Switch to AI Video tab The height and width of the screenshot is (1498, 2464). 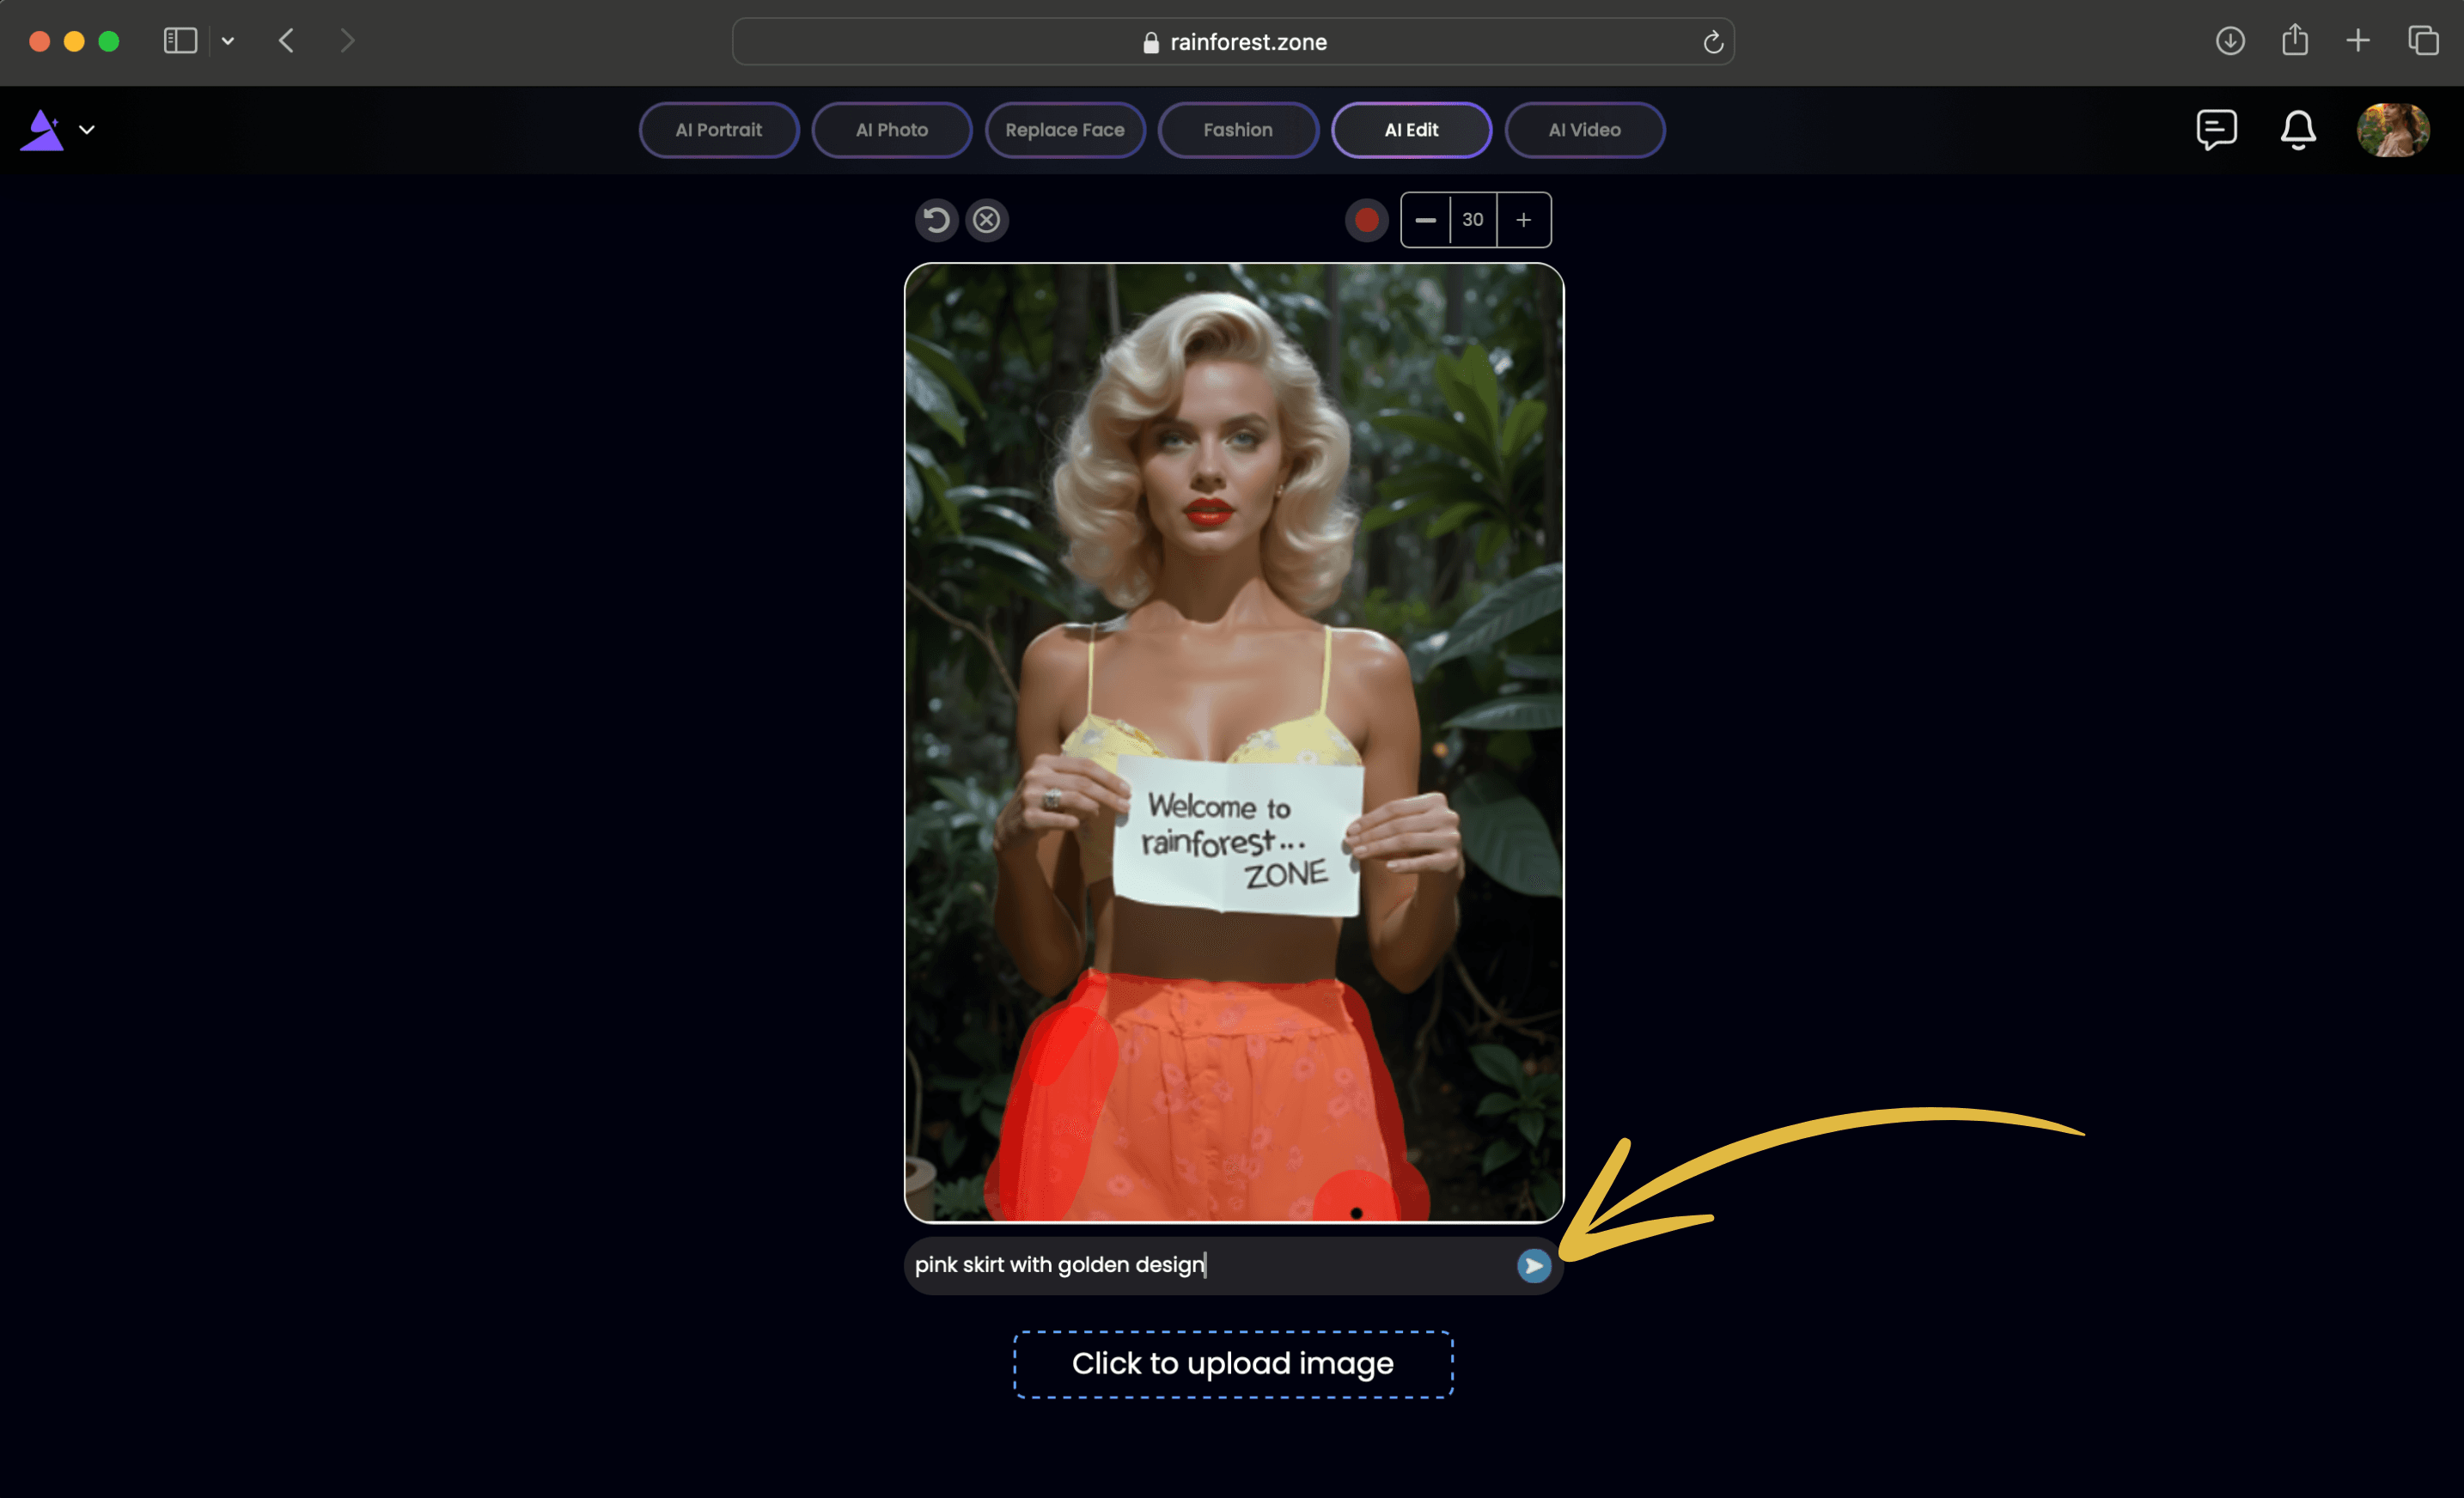point(1583,129)
